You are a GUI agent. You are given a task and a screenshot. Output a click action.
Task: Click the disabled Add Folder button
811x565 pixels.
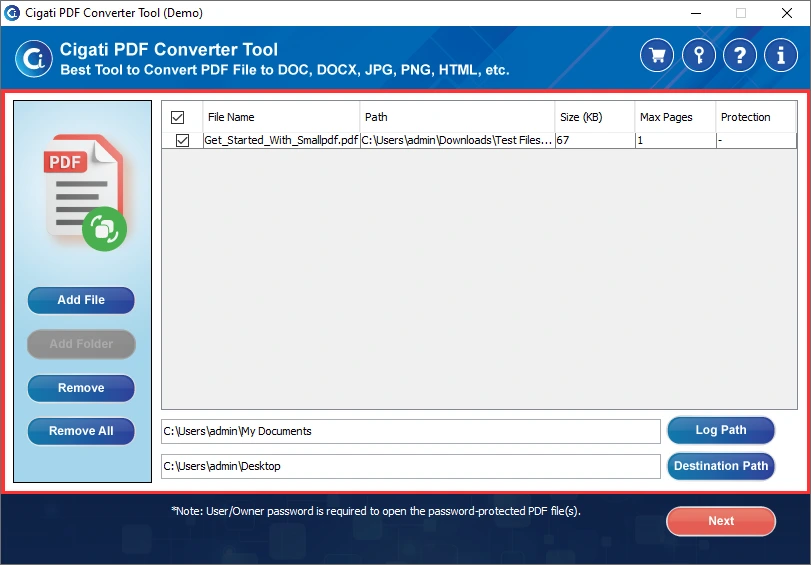click(x=81, y=344)
